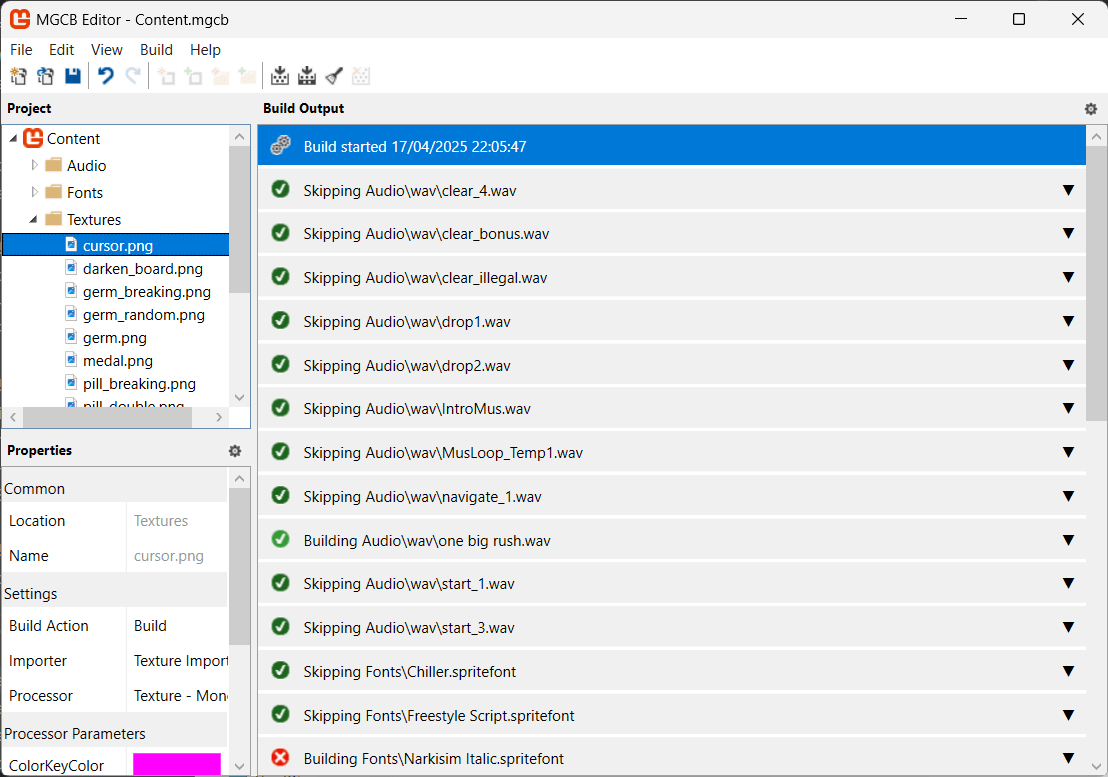Click the file icon beside medal.png
The width and height of the screenshot is (1108, 777).
coord(71,360)
